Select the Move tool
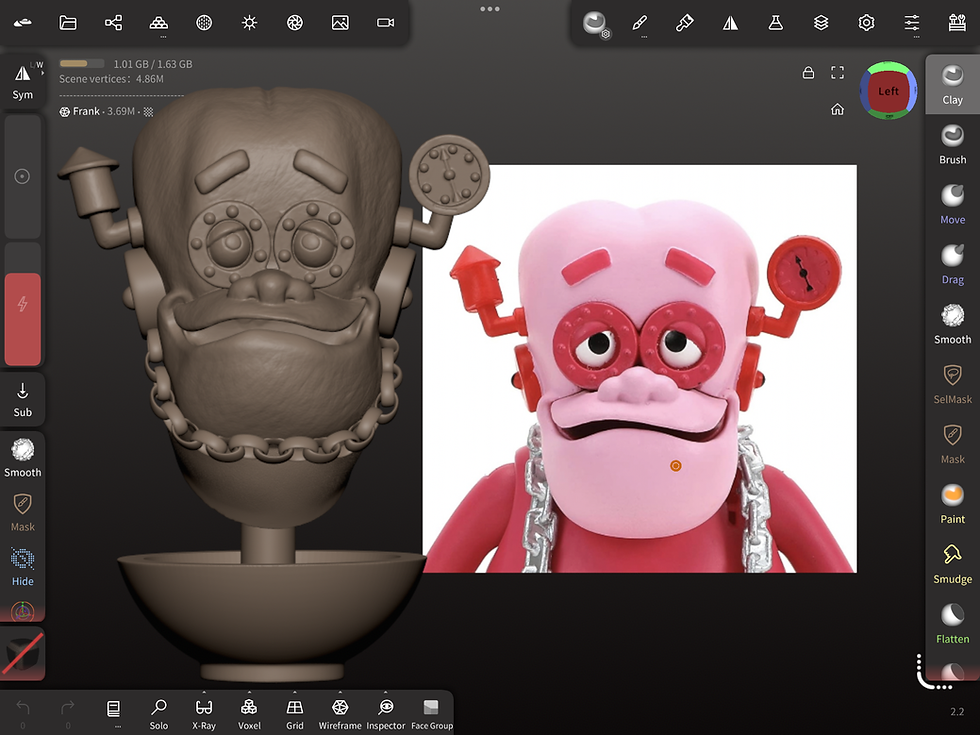The width and height of the screenshot is (980, 735). tap(952, 204)
